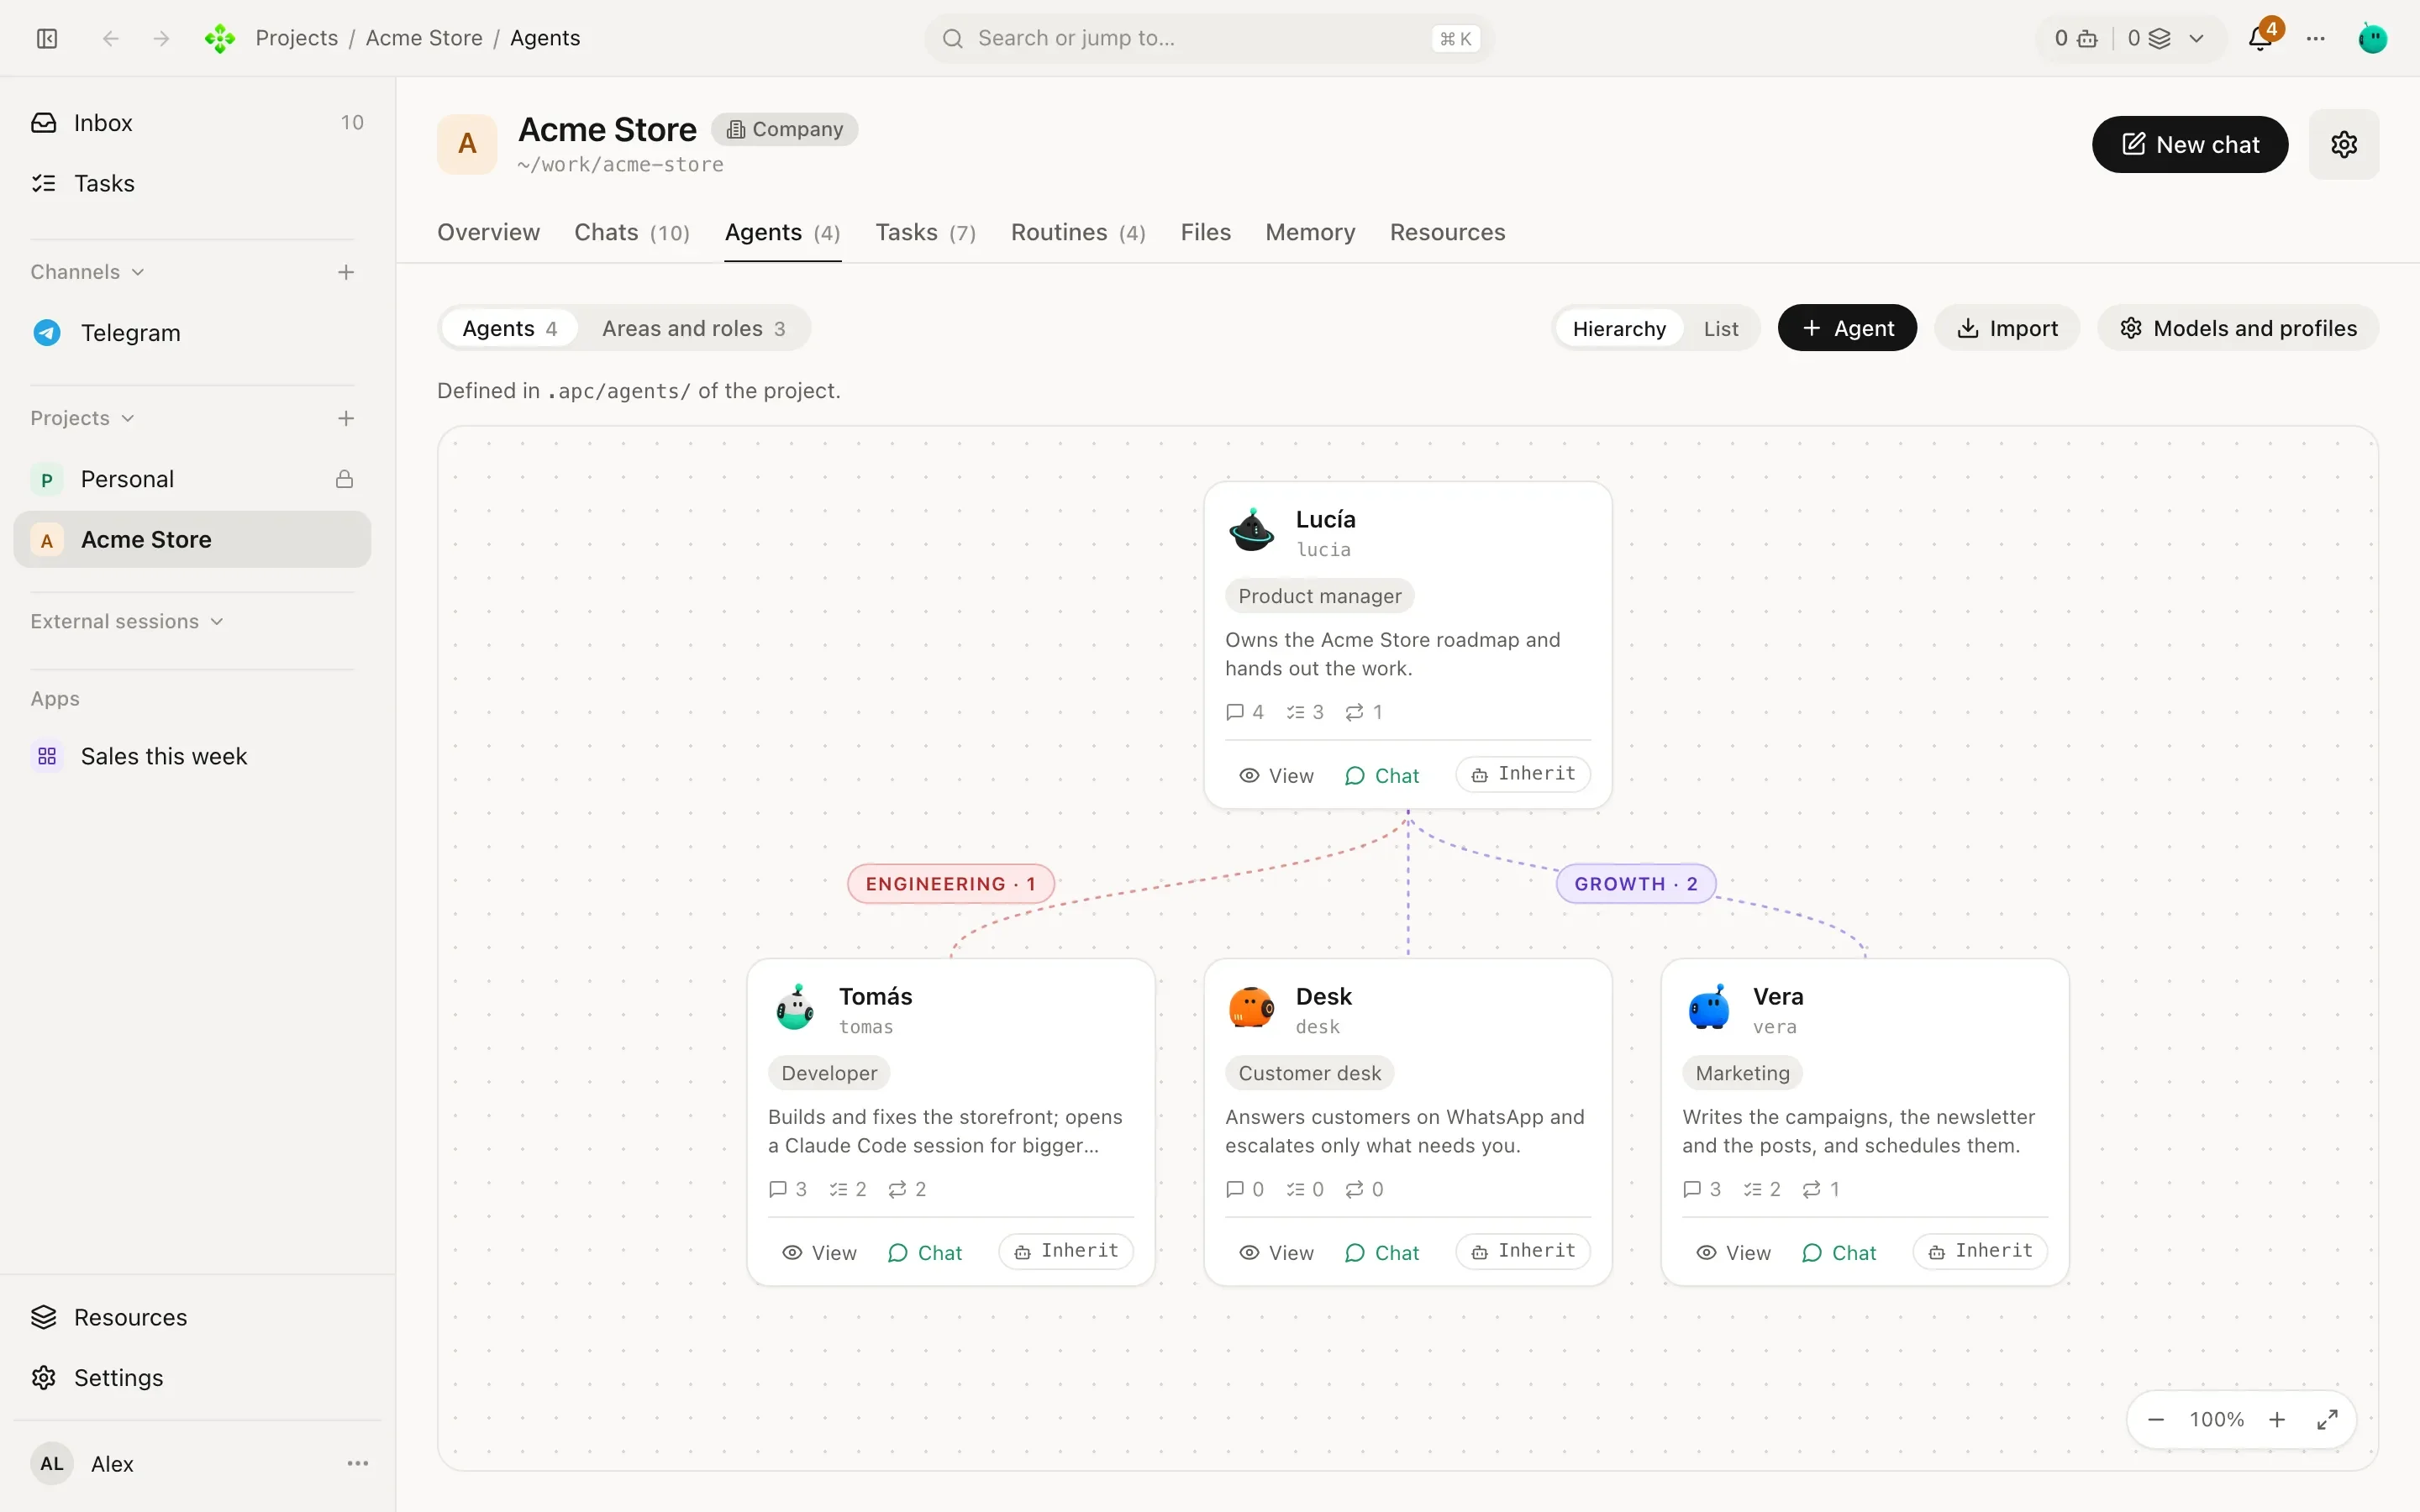
Task: Click Lucía's agent avatar
Action: [x=1251, y=530]
